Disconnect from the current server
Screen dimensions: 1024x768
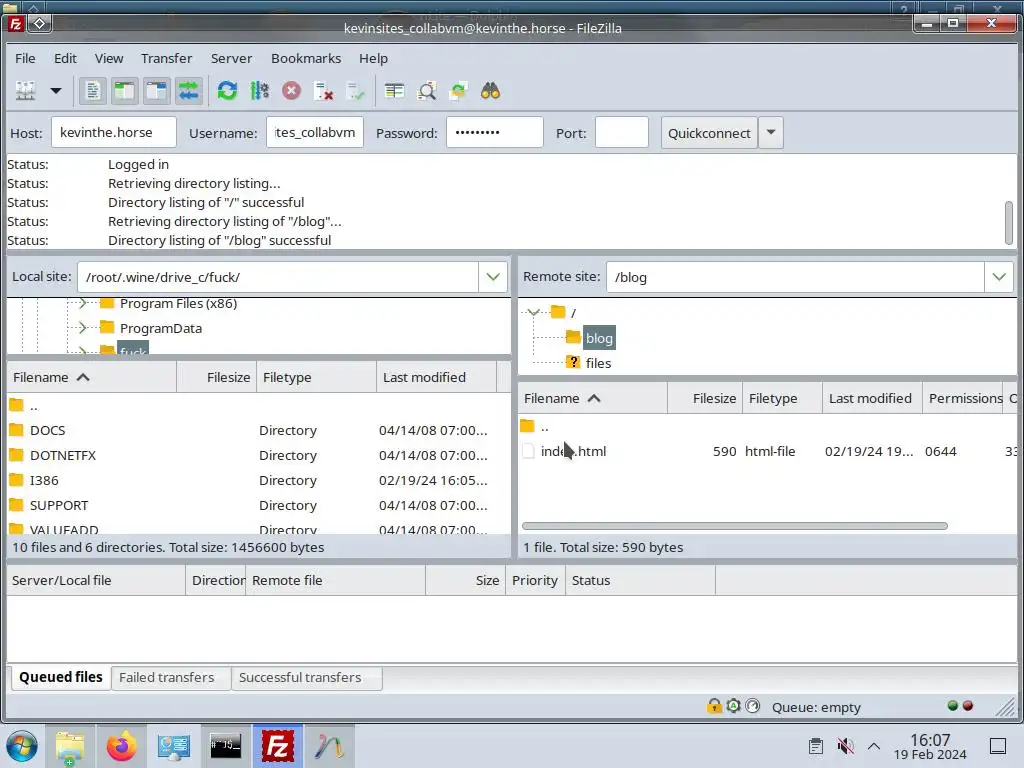(x=324, y=91)
